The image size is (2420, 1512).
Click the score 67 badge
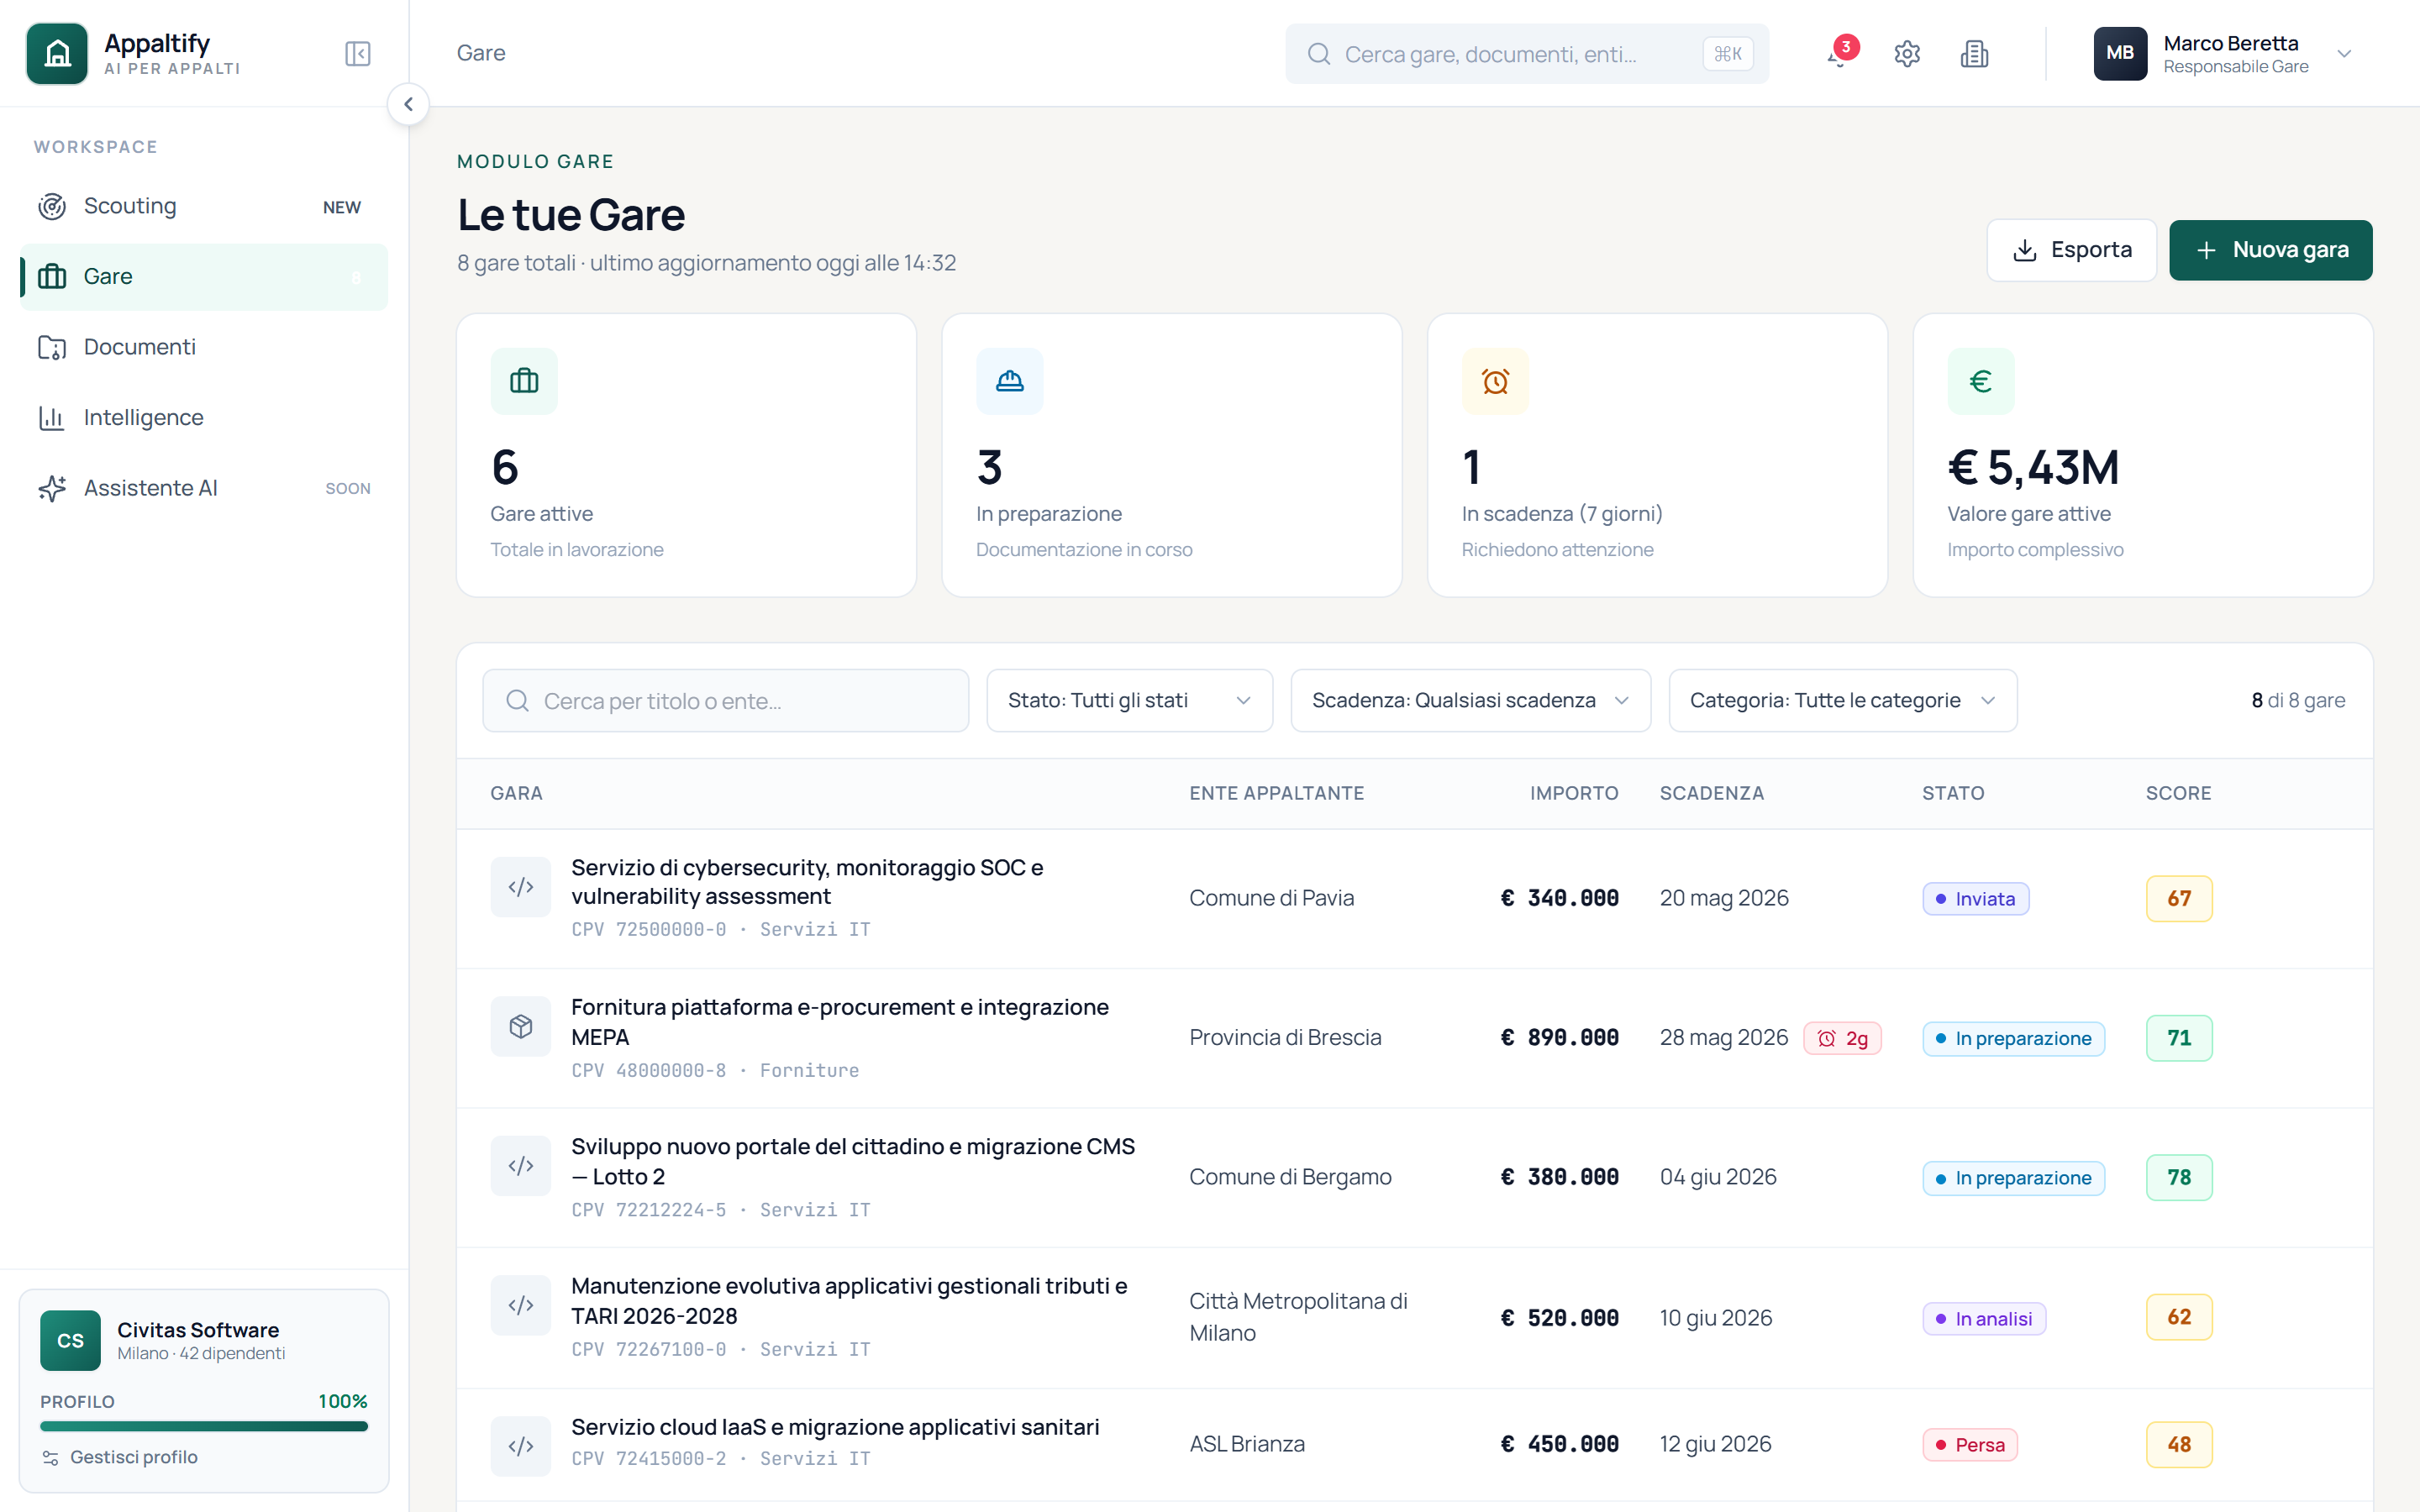2179,899
